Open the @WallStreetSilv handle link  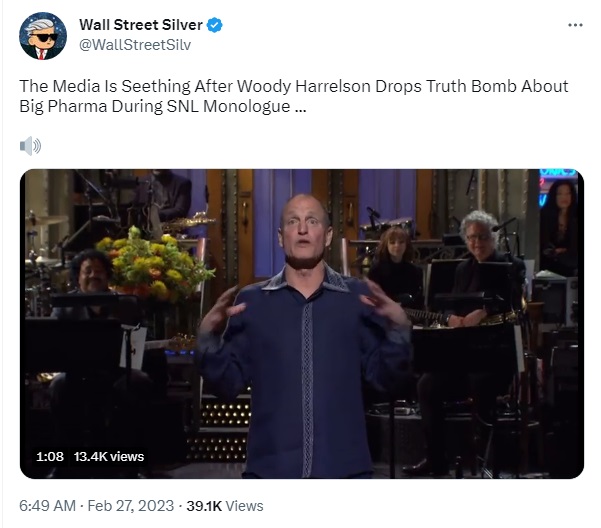coord(135,45)
